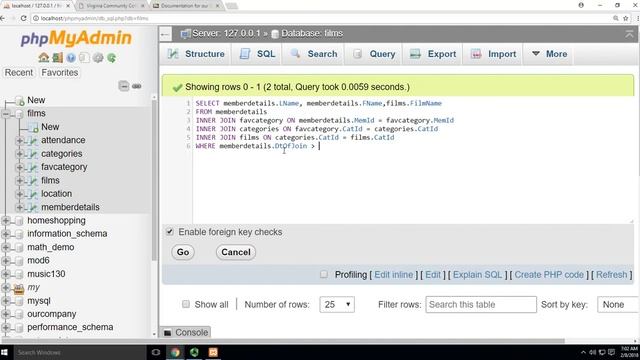The width and height of the screenshot is (640, 360).
Task: Click the Go button
Action: (183, 252)
